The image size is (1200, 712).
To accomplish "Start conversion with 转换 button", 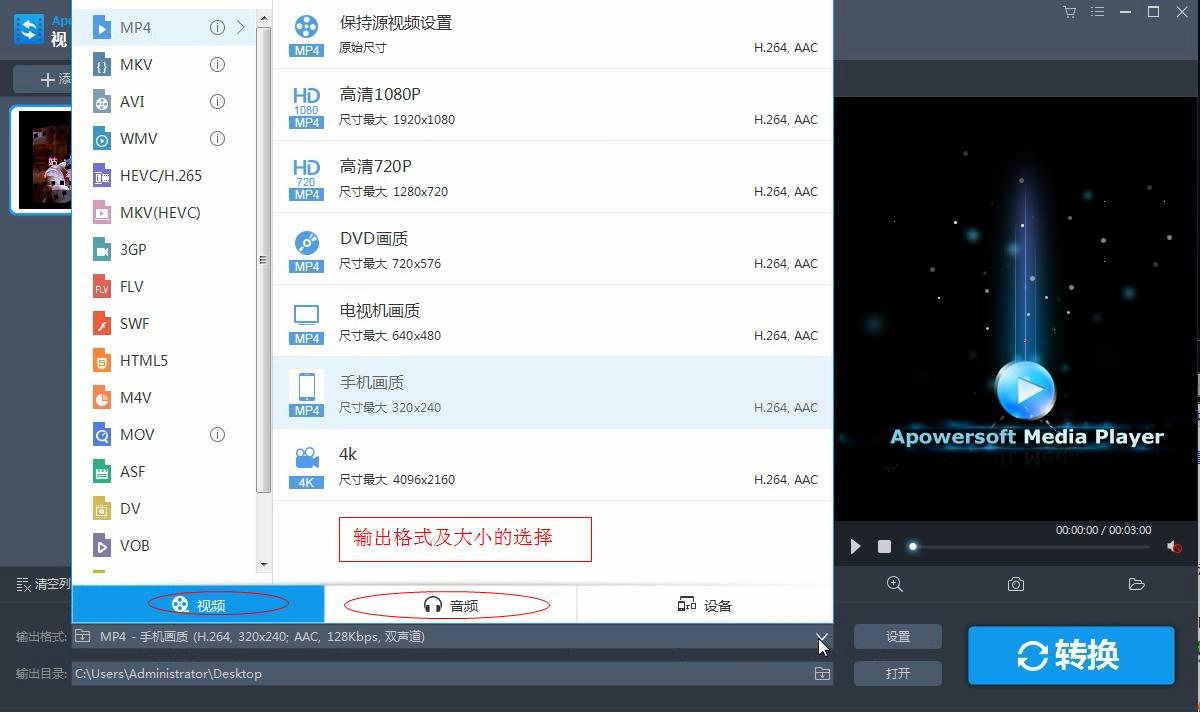I will 1071,655.
